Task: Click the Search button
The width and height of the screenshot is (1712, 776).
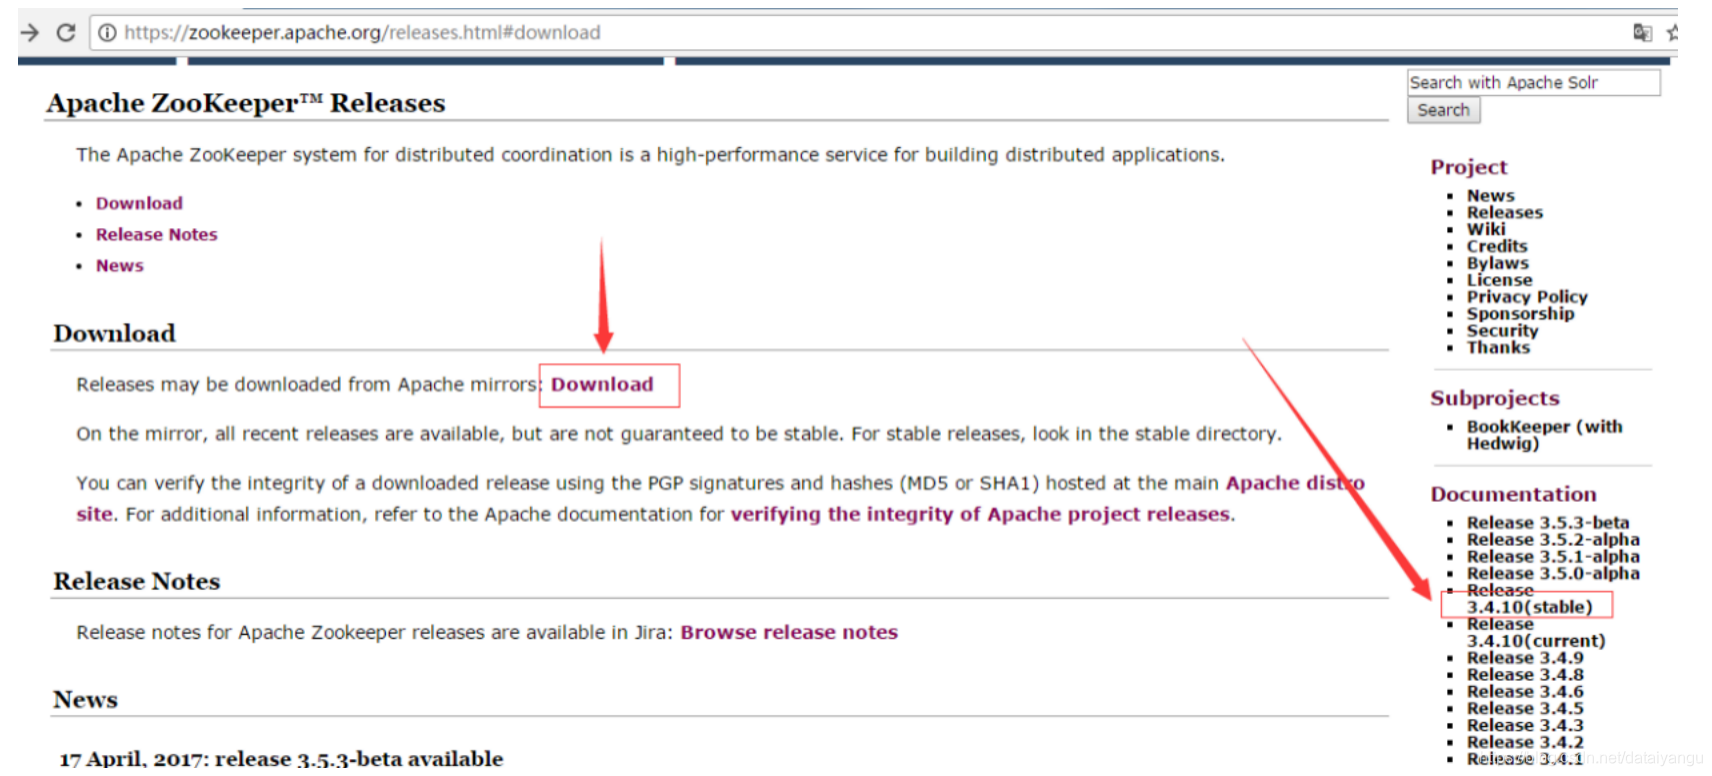Action: coord(1443,111)
